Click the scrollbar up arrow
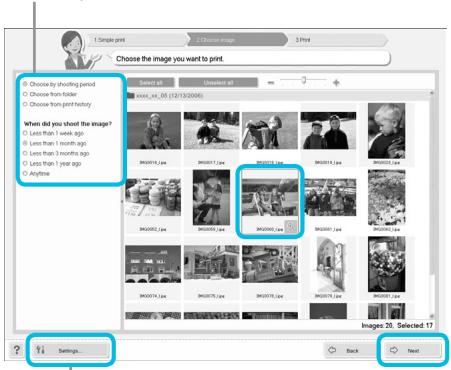 click(432, 93)
